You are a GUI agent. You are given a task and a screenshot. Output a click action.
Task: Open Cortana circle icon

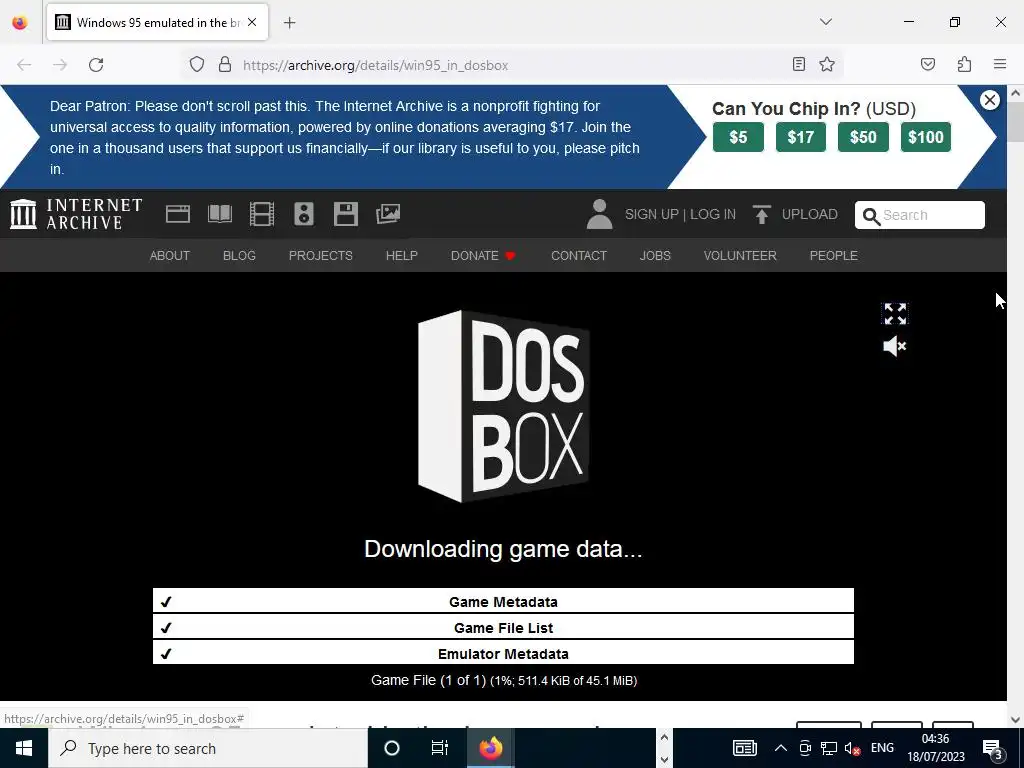pos(392,748)
